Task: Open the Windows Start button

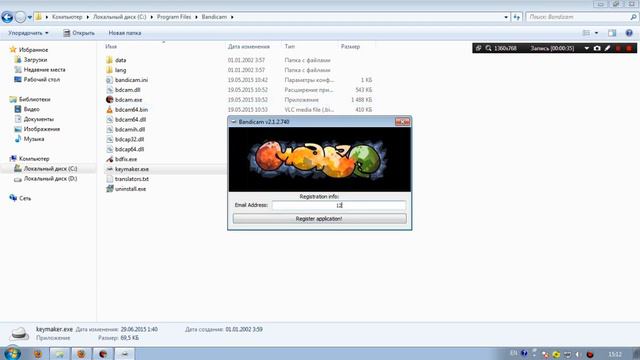Action: pos(11,353)
